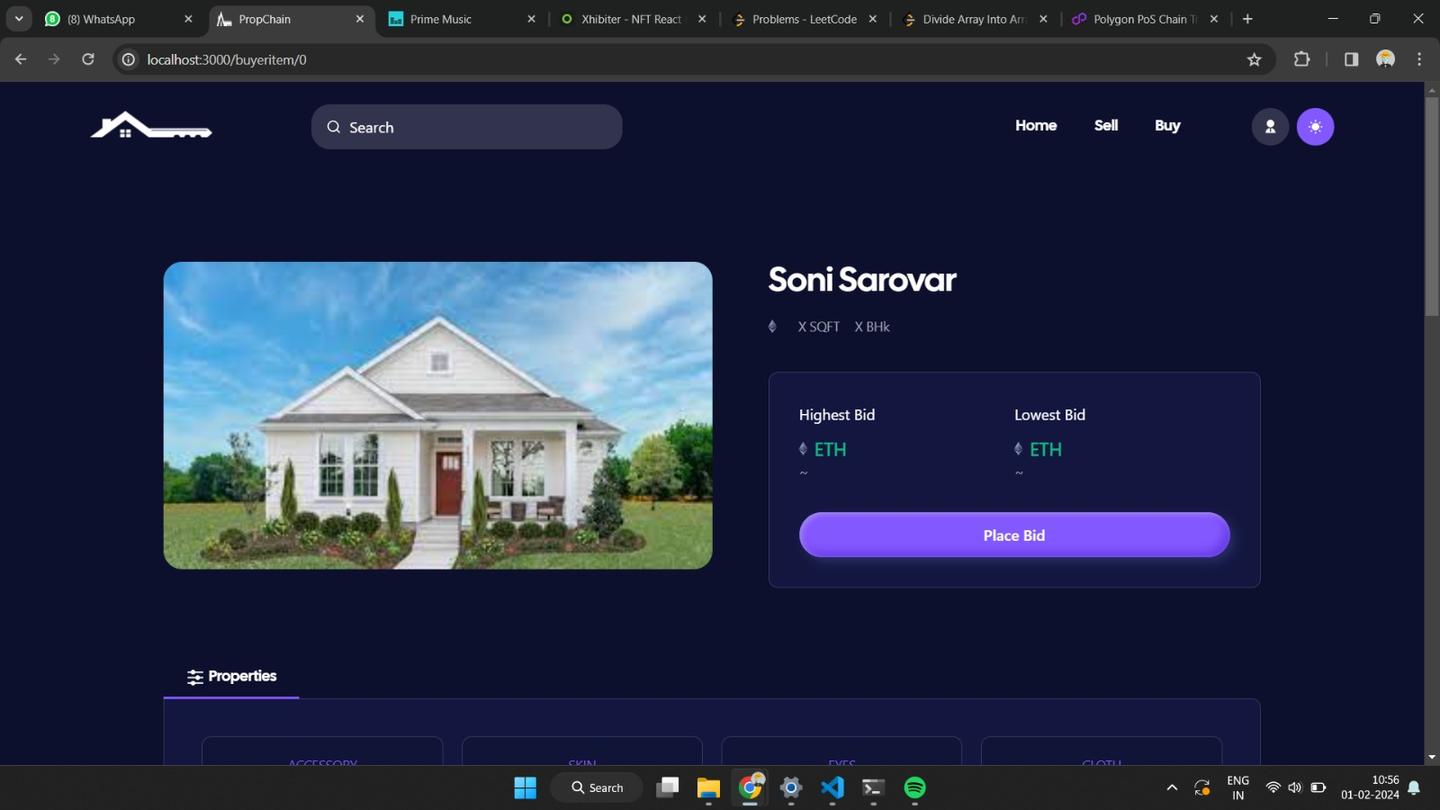Open the user profile icon
The image size is (1440, 810).
(x=1270, y=126)
